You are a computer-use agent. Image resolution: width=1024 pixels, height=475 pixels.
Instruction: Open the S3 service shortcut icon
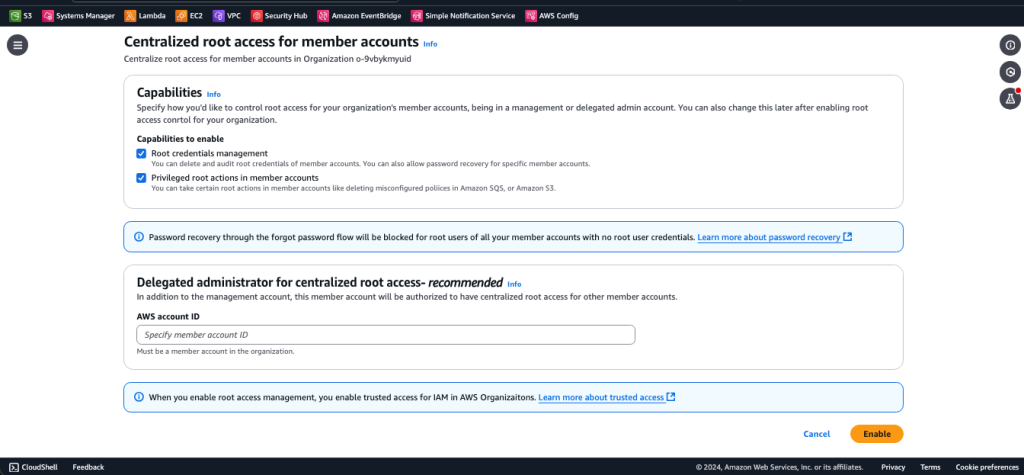point(14,16)
